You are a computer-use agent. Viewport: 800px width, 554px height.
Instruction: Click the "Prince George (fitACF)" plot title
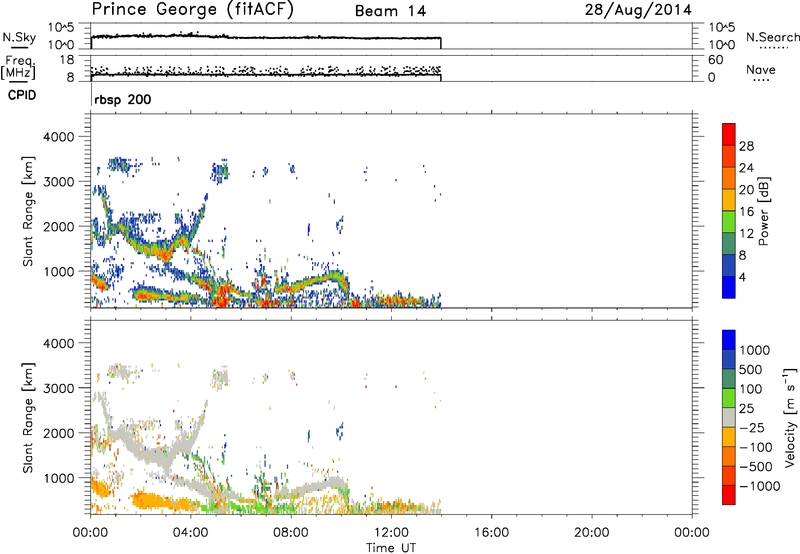click(193, 10)
